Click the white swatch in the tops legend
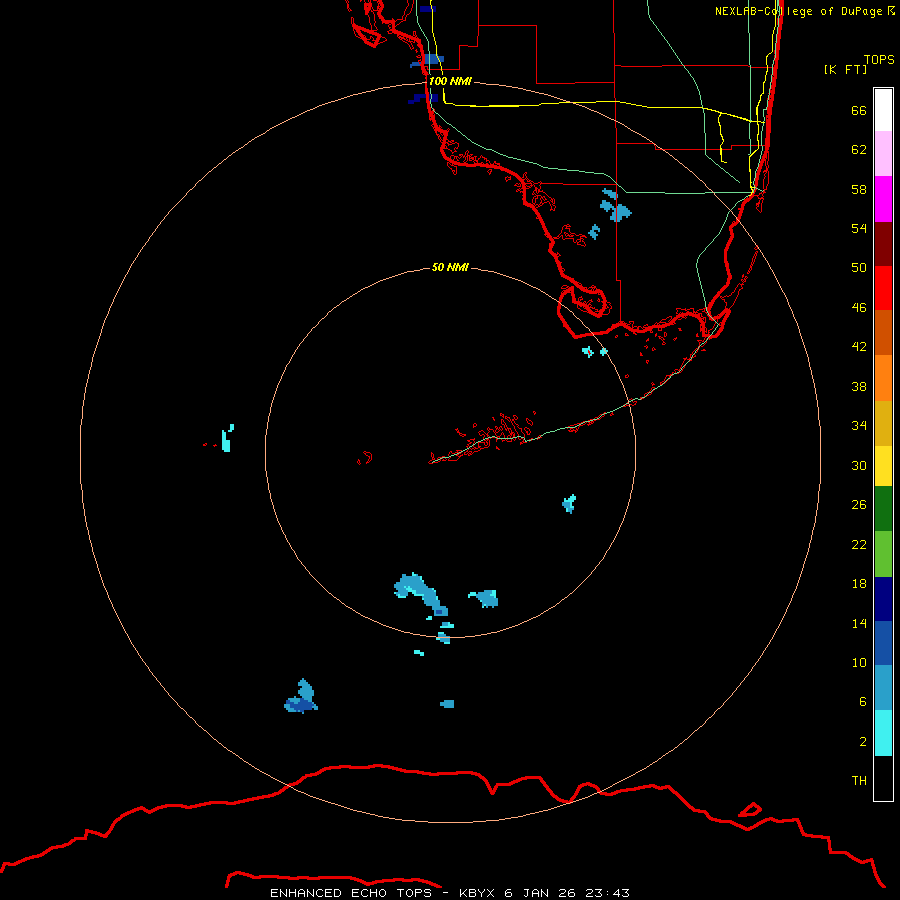 tap(883, 110)
